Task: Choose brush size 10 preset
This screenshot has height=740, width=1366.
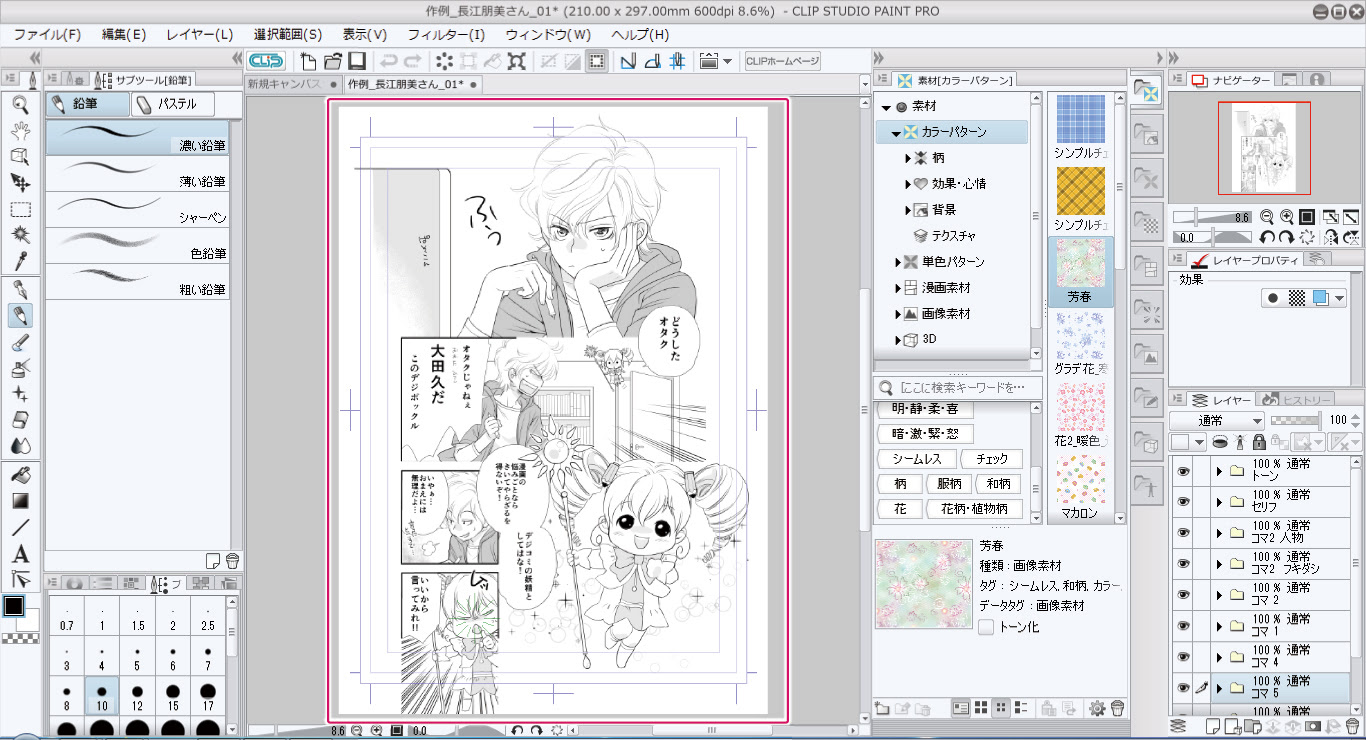Action: 101,696
